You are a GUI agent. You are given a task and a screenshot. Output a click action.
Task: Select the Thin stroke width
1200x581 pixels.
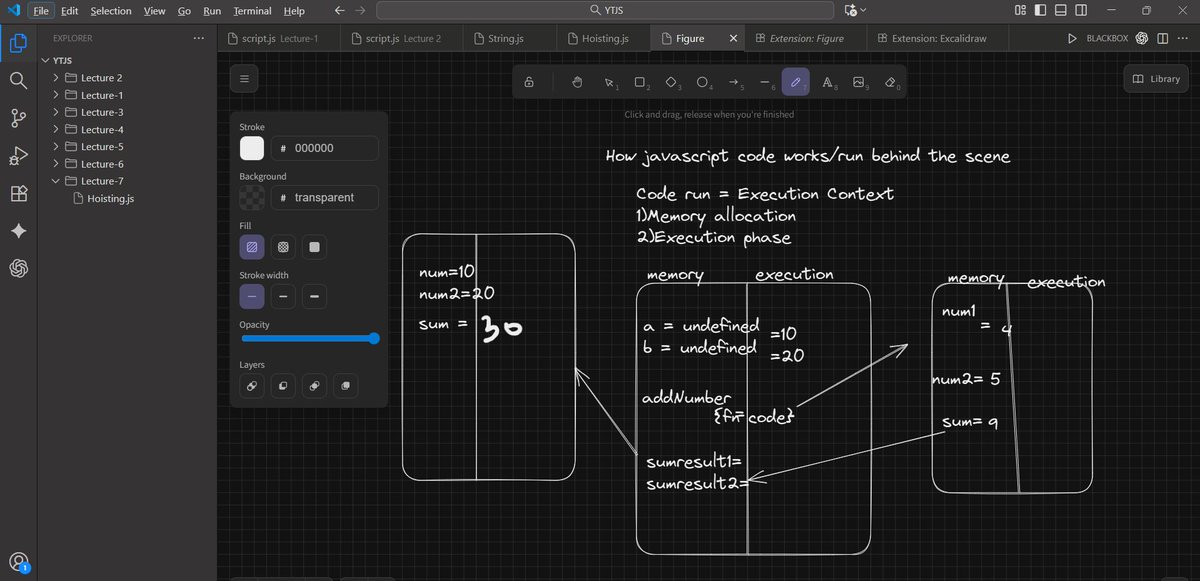click(x=252, y=296)
